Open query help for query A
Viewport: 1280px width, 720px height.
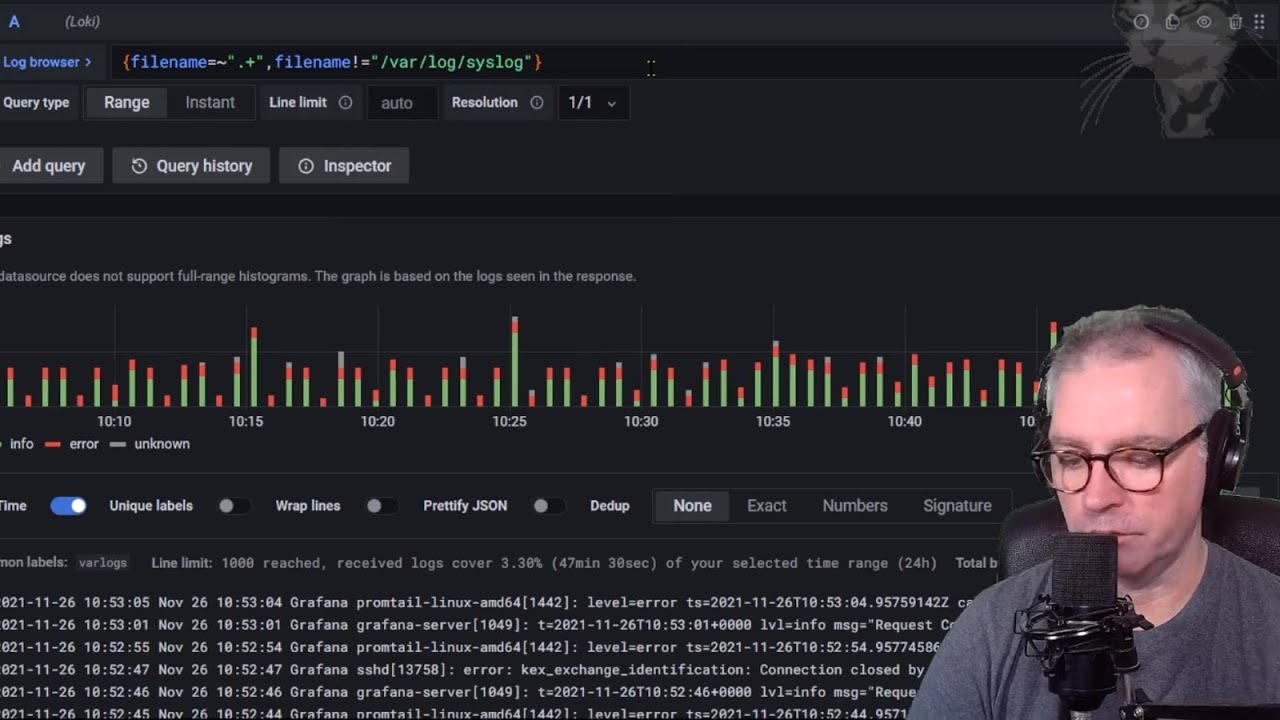(1141, 22)
